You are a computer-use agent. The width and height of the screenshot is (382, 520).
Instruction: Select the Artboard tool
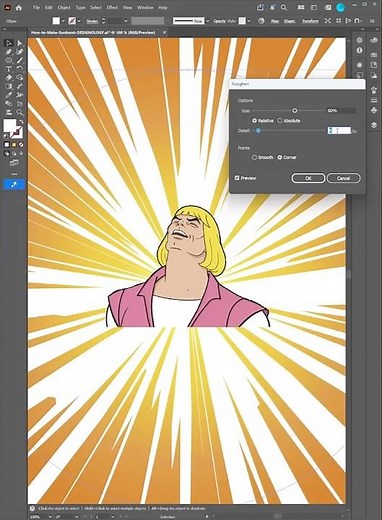point(20,104)
